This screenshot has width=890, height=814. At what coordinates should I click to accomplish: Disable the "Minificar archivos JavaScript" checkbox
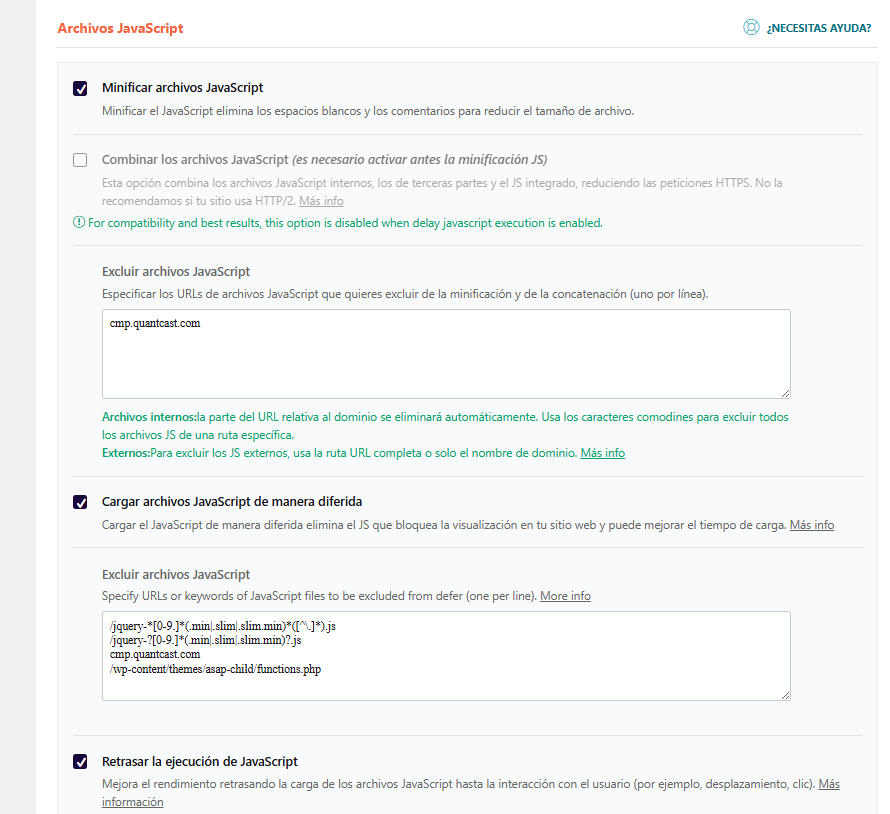80,88
